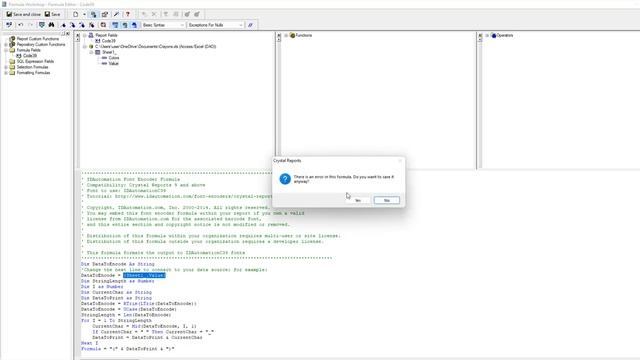Click the Redo arrow icon
The width and height of the screenshot is (640, 360).
pos(31,25)
